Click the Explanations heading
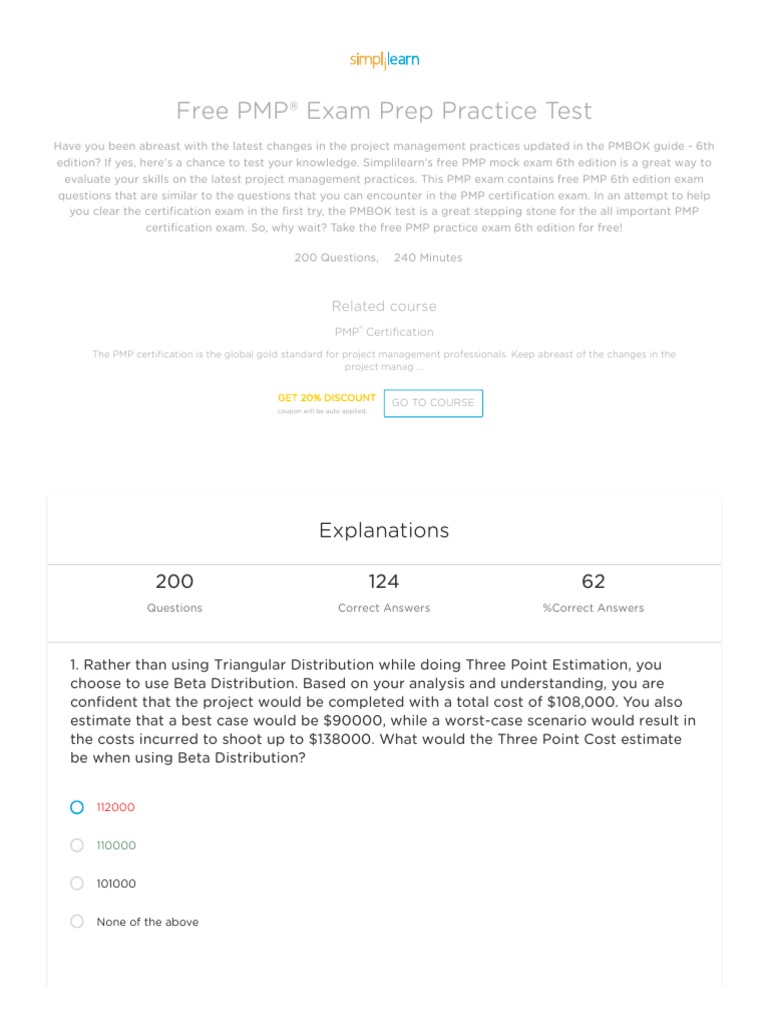768x1024 pixels. point(384,531)
